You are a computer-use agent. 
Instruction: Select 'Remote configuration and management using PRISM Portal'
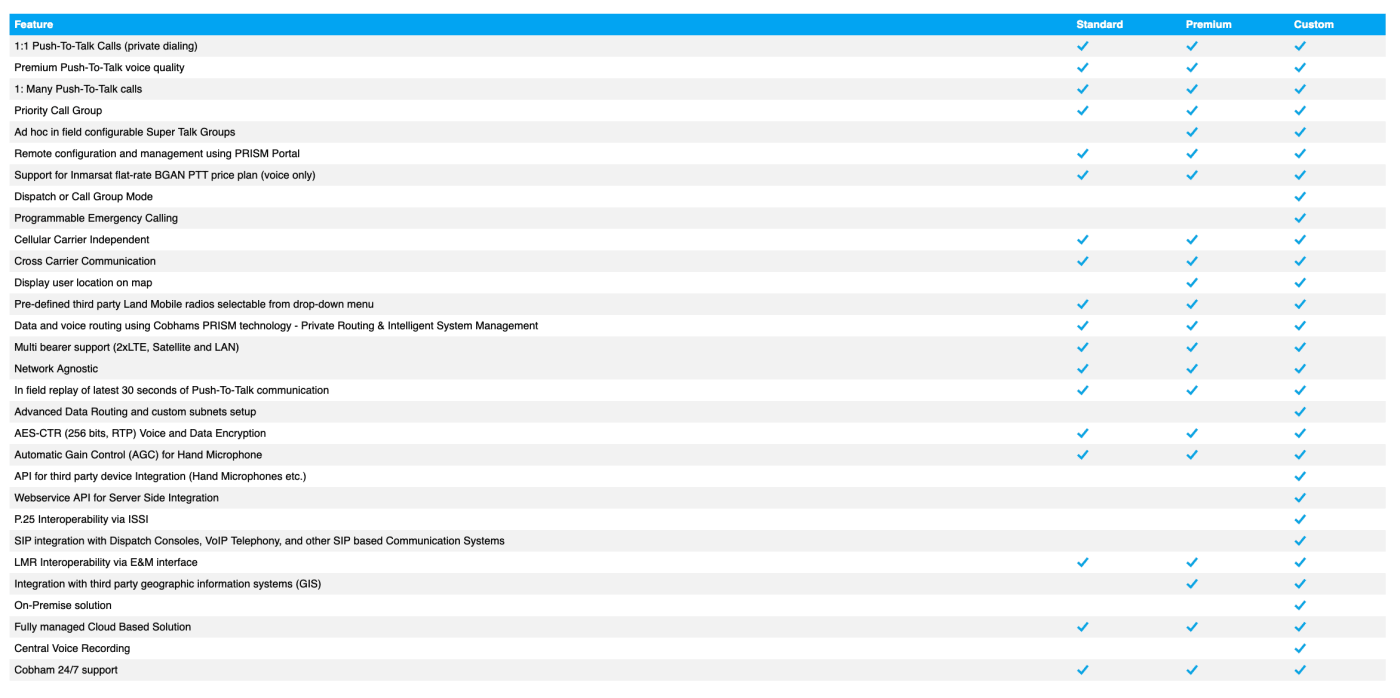(x=157, y=154)
